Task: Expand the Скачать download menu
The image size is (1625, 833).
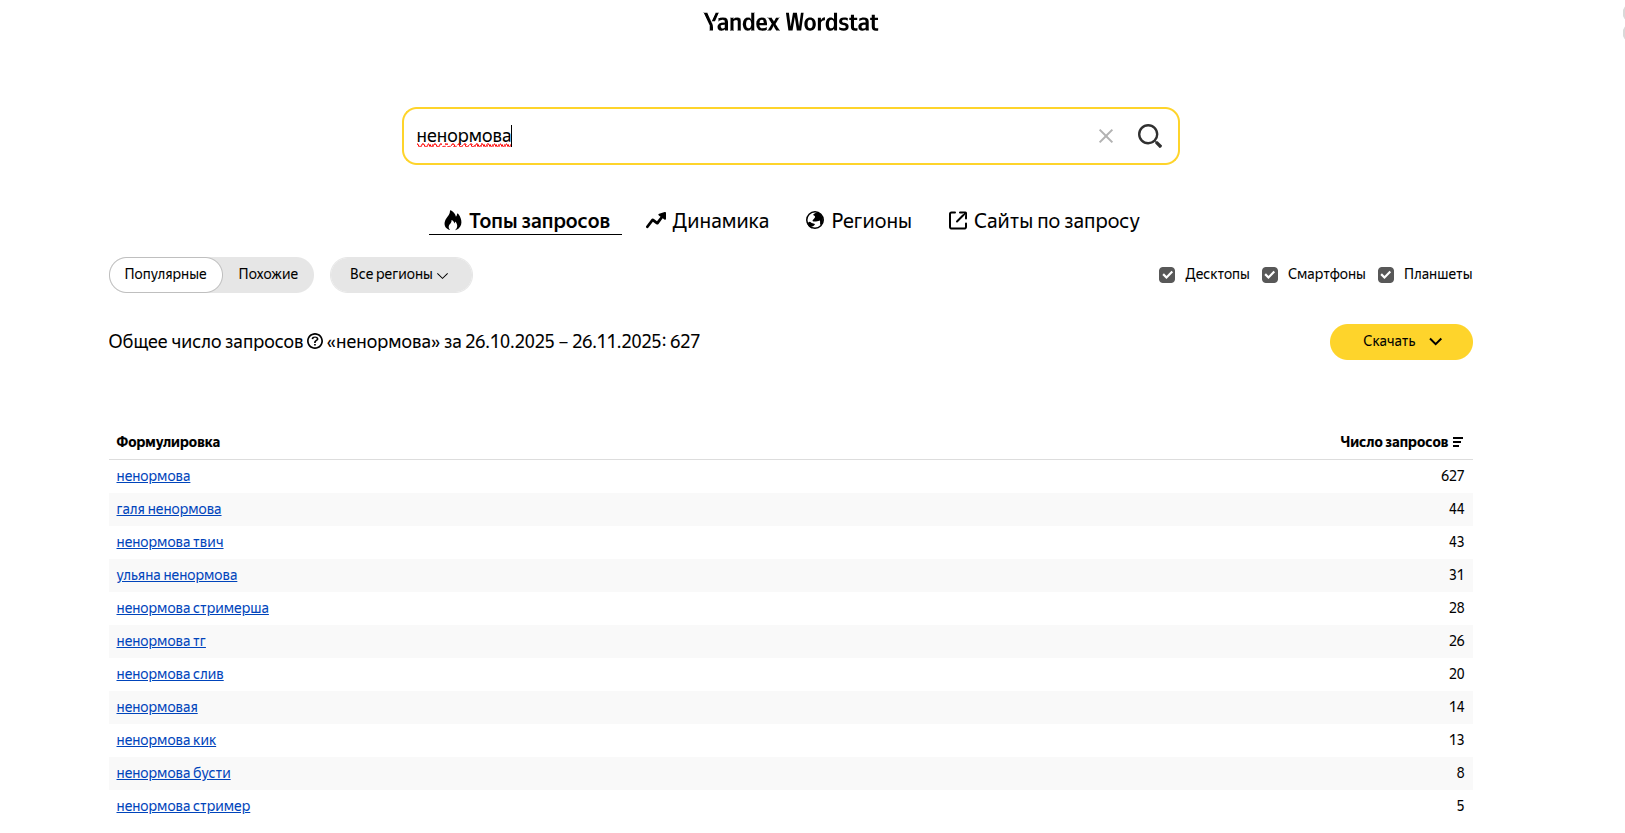Action: pos(1401,342)
